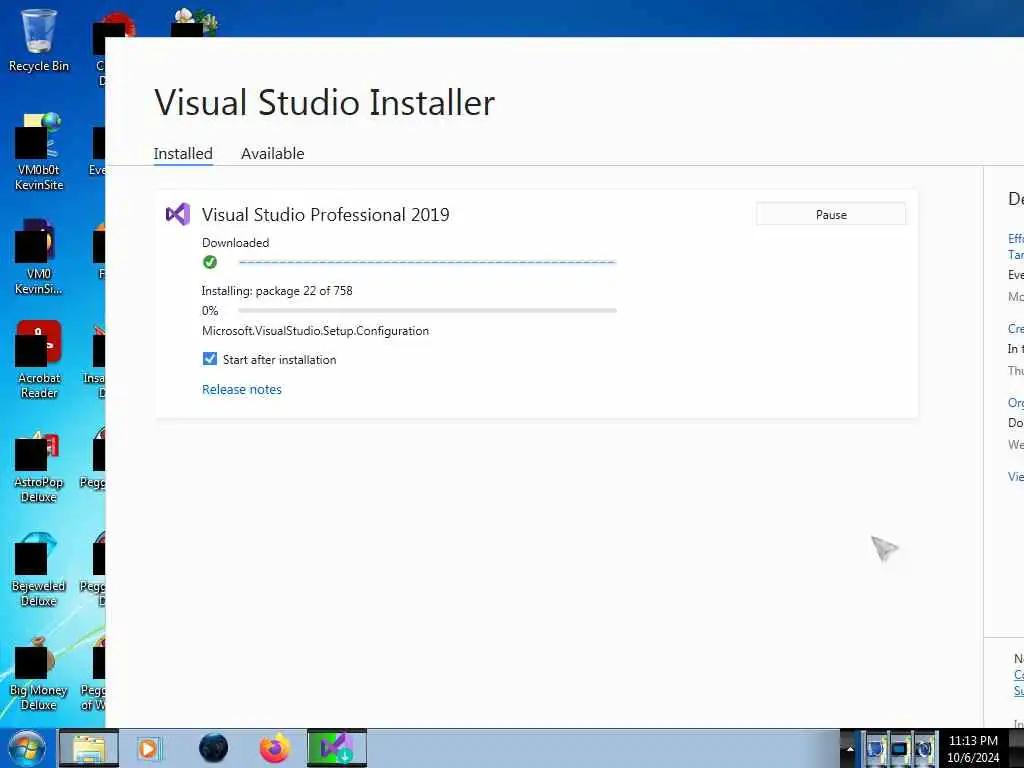Select the Bejeweled Deluxe desktop icon
The height and width of the screenshot is (768, 1024).
pyautogui.click(x=39, y=569)
